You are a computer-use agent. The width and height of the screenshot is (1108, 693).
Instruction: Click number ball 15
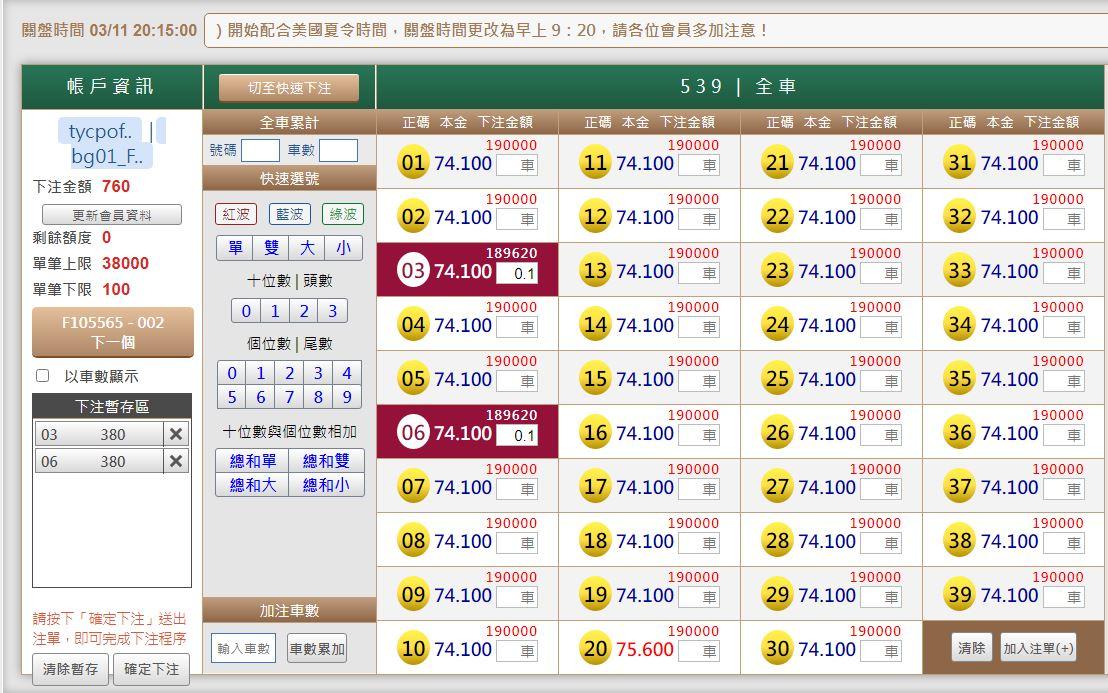click(x=596, y=379)
